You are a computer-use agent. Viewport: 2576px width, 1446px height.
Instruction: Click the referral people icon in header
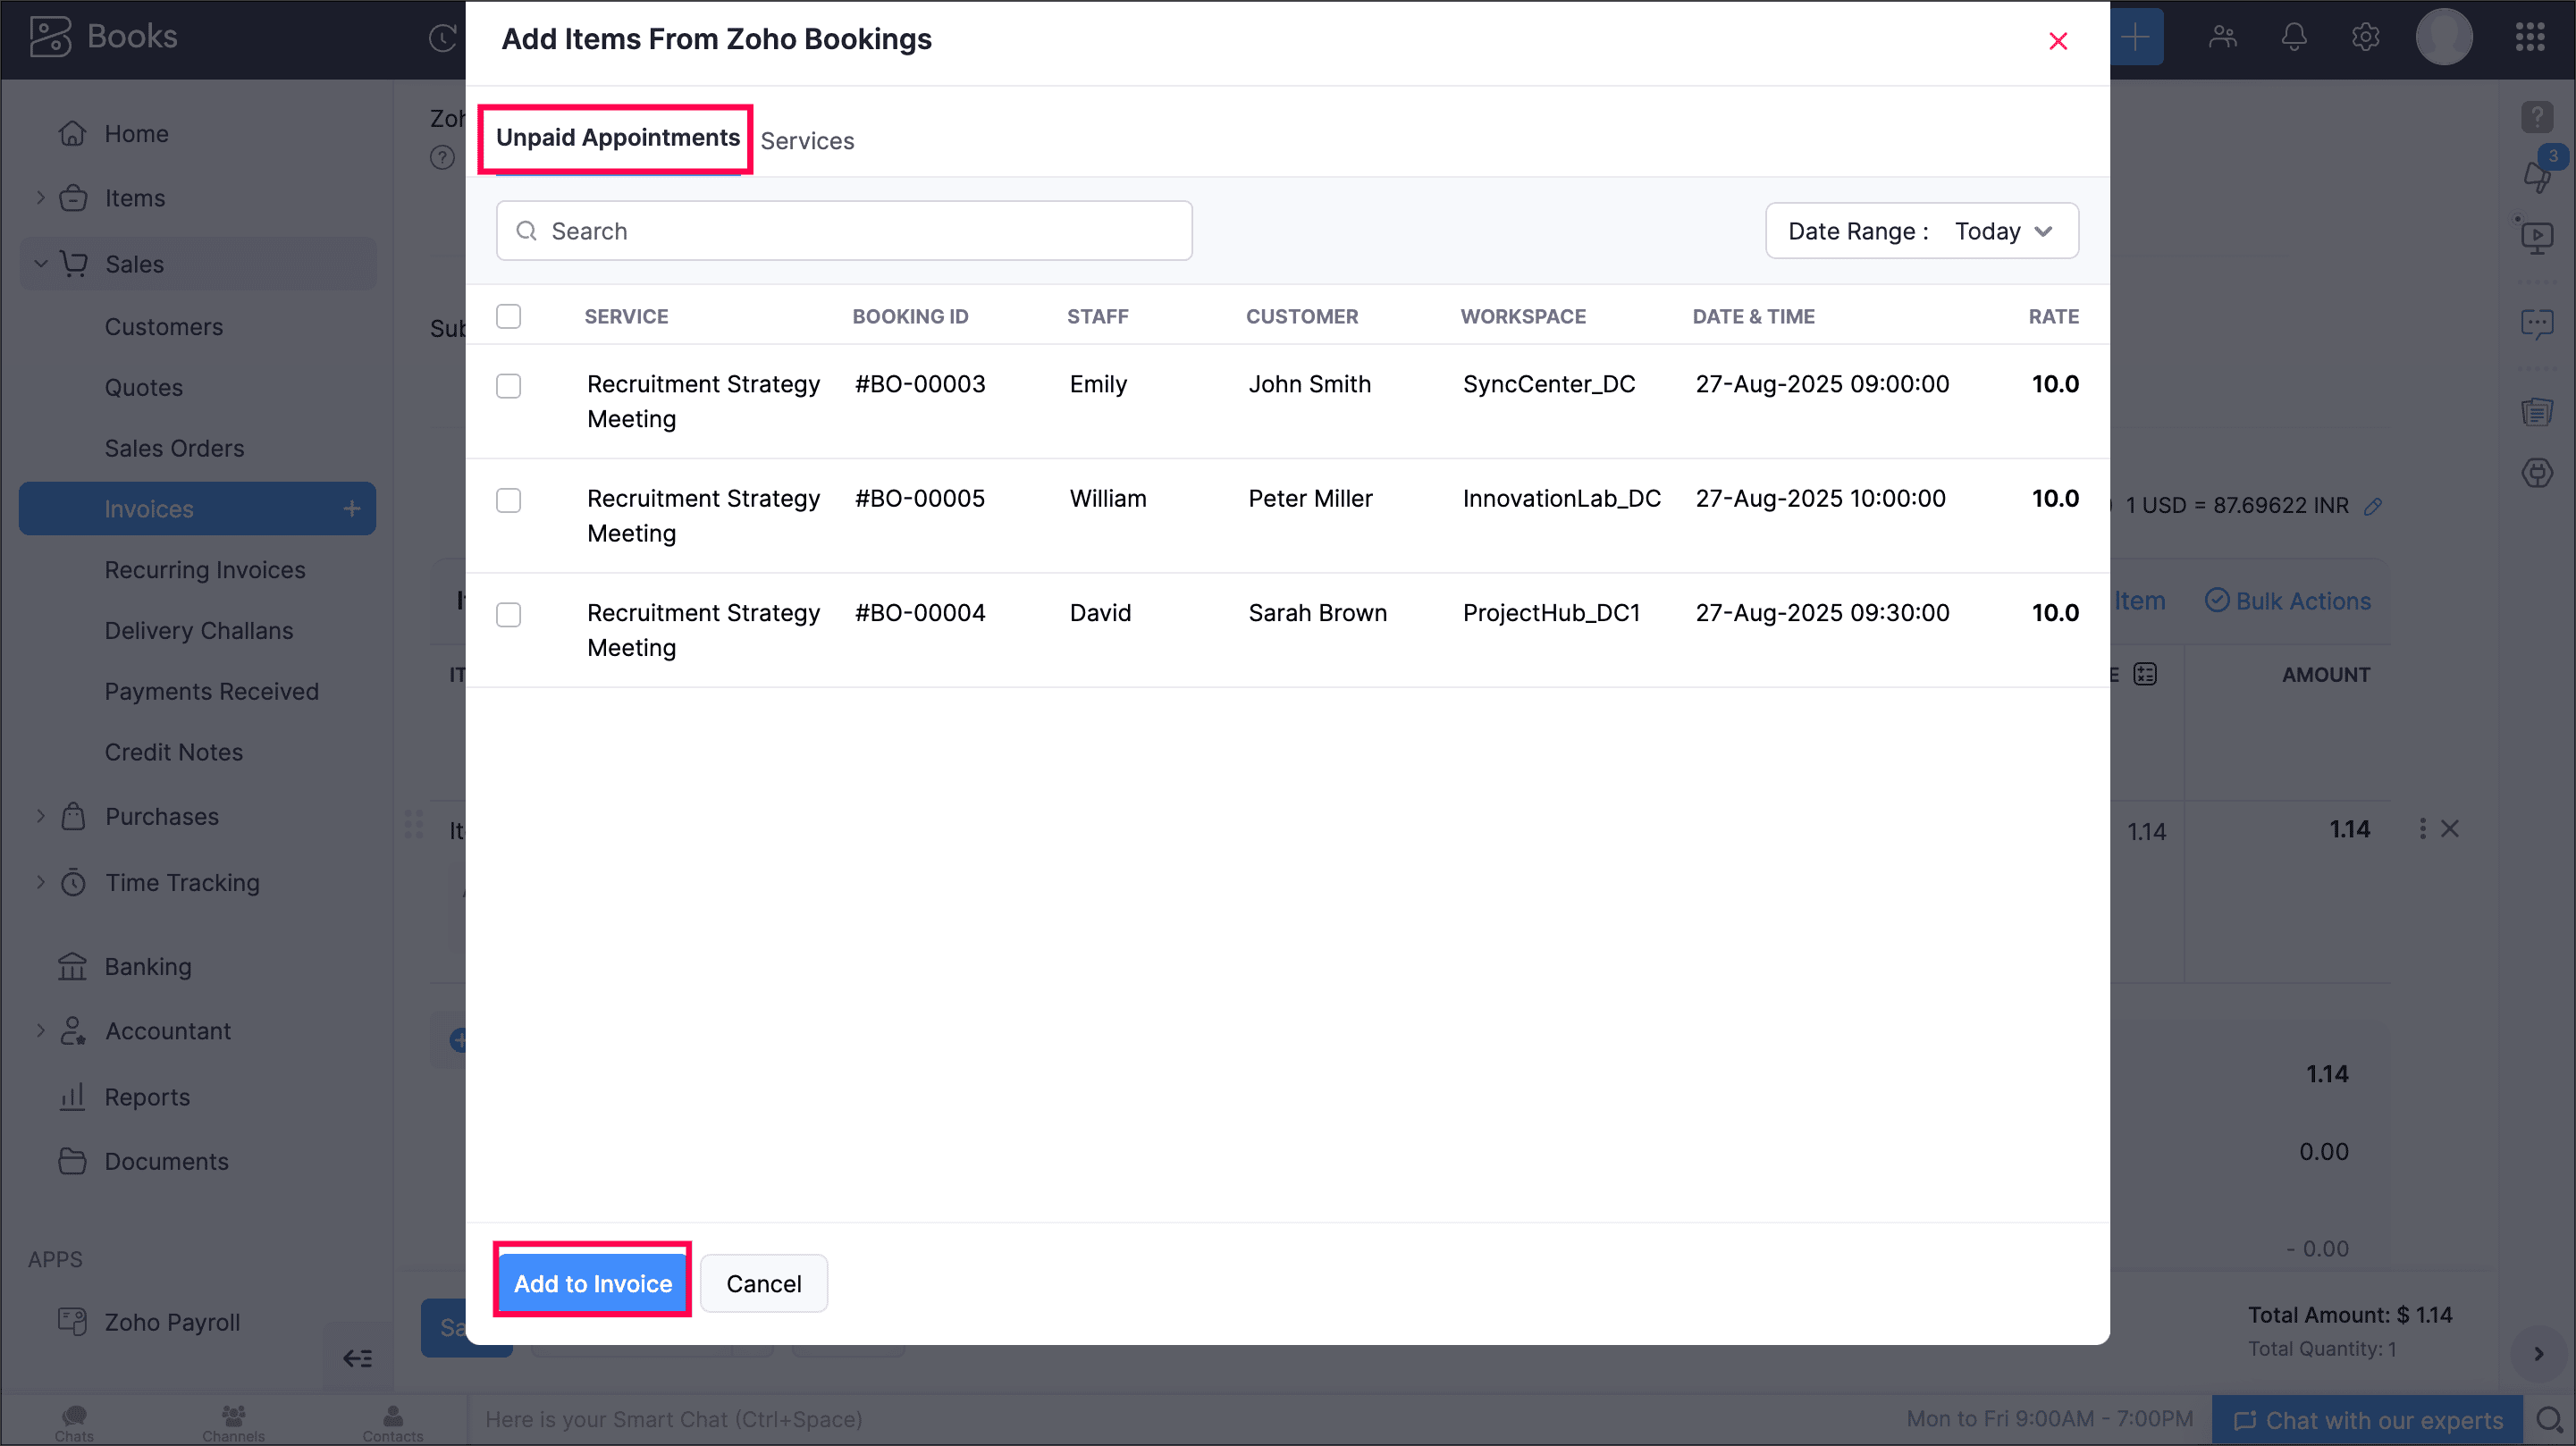tap(2222, 38)
